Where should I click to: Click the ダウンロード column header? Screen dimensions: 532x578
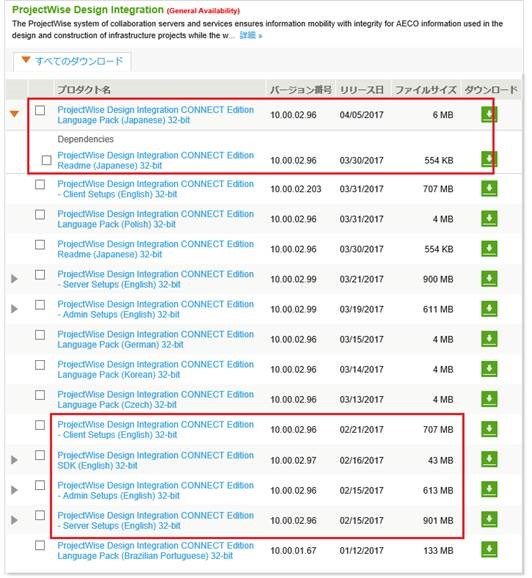click(491, 90)
